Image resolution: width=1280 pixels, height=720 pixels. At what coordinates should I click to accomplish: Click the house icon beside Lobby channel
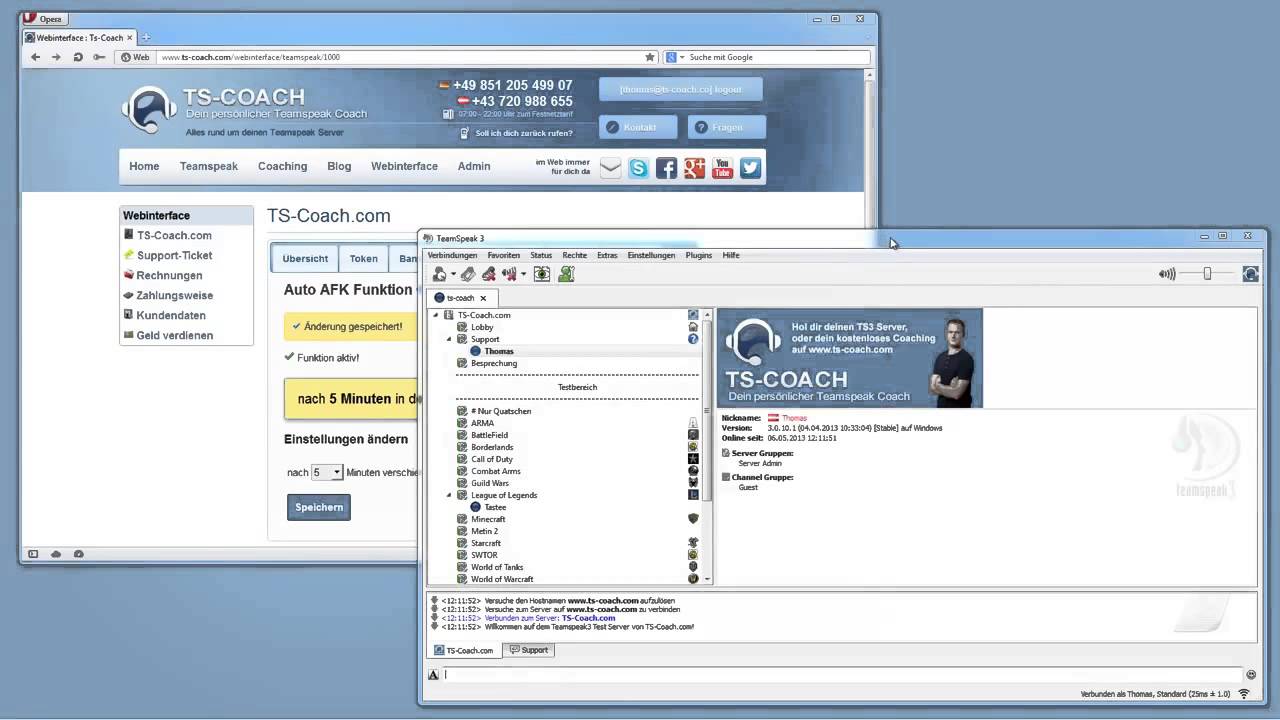pos(693,327)
